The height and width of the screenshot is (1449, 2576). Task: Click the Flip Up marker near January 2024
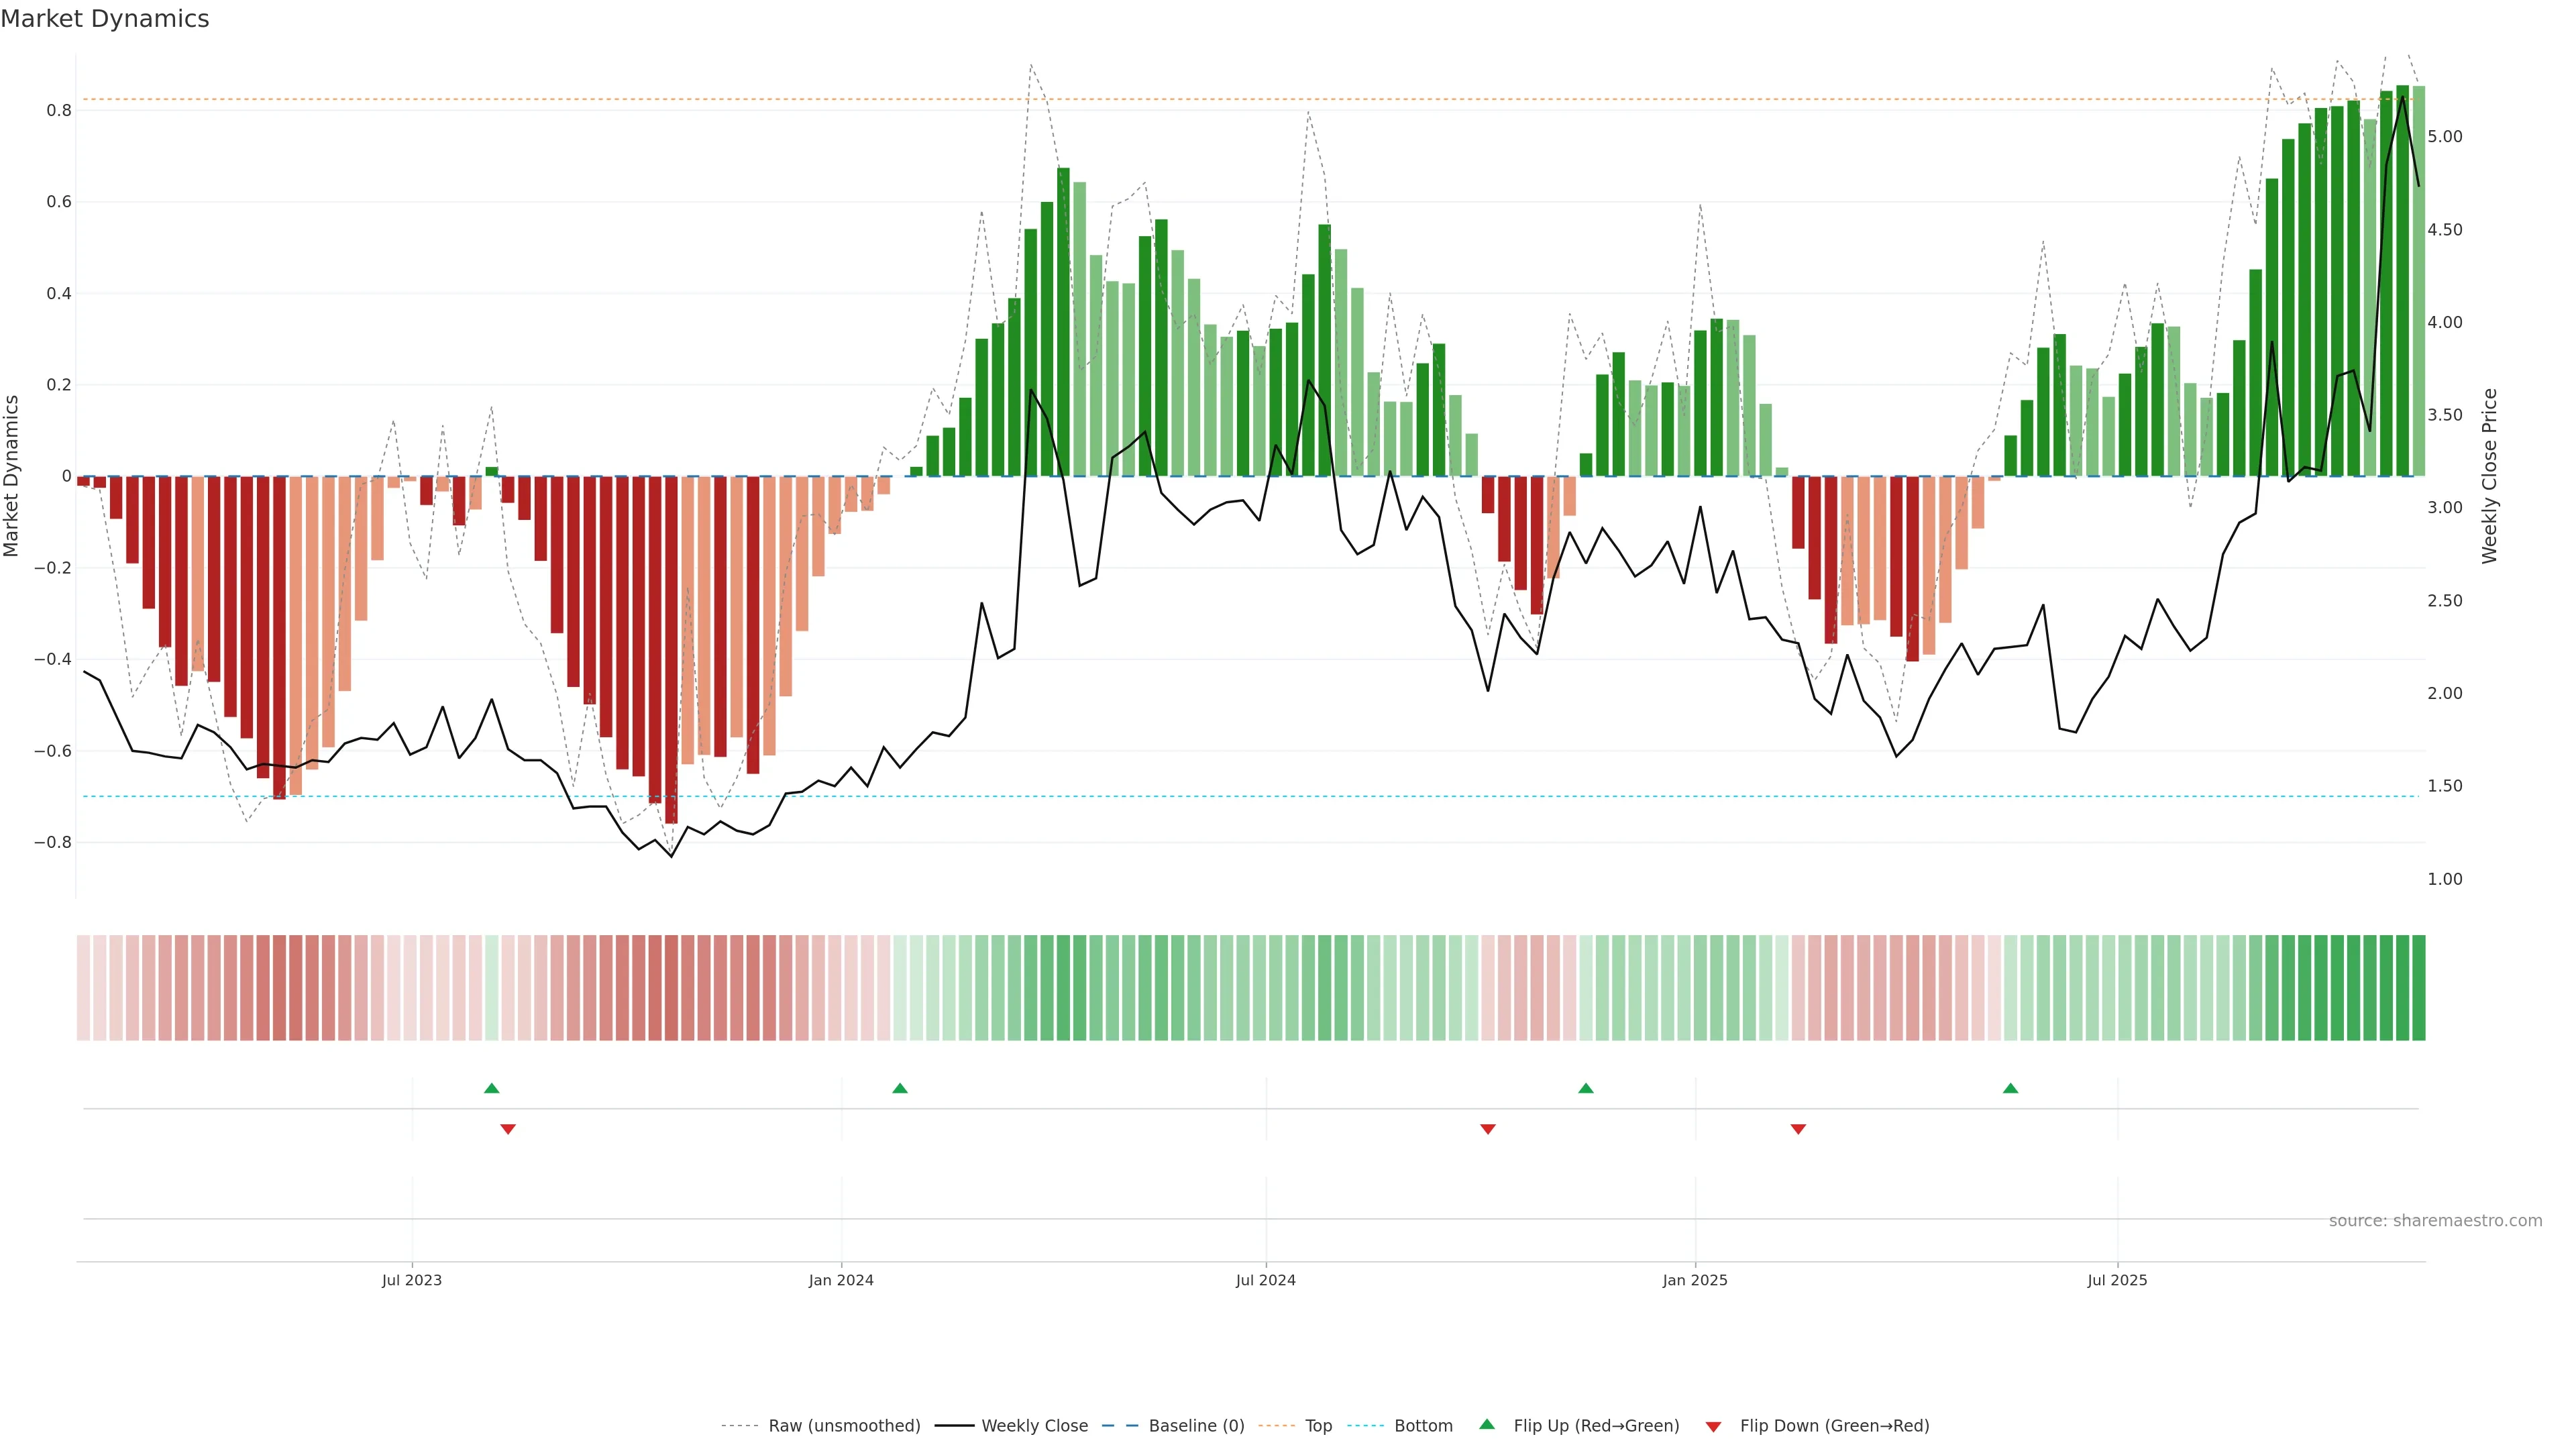[x=900, y=1088]
